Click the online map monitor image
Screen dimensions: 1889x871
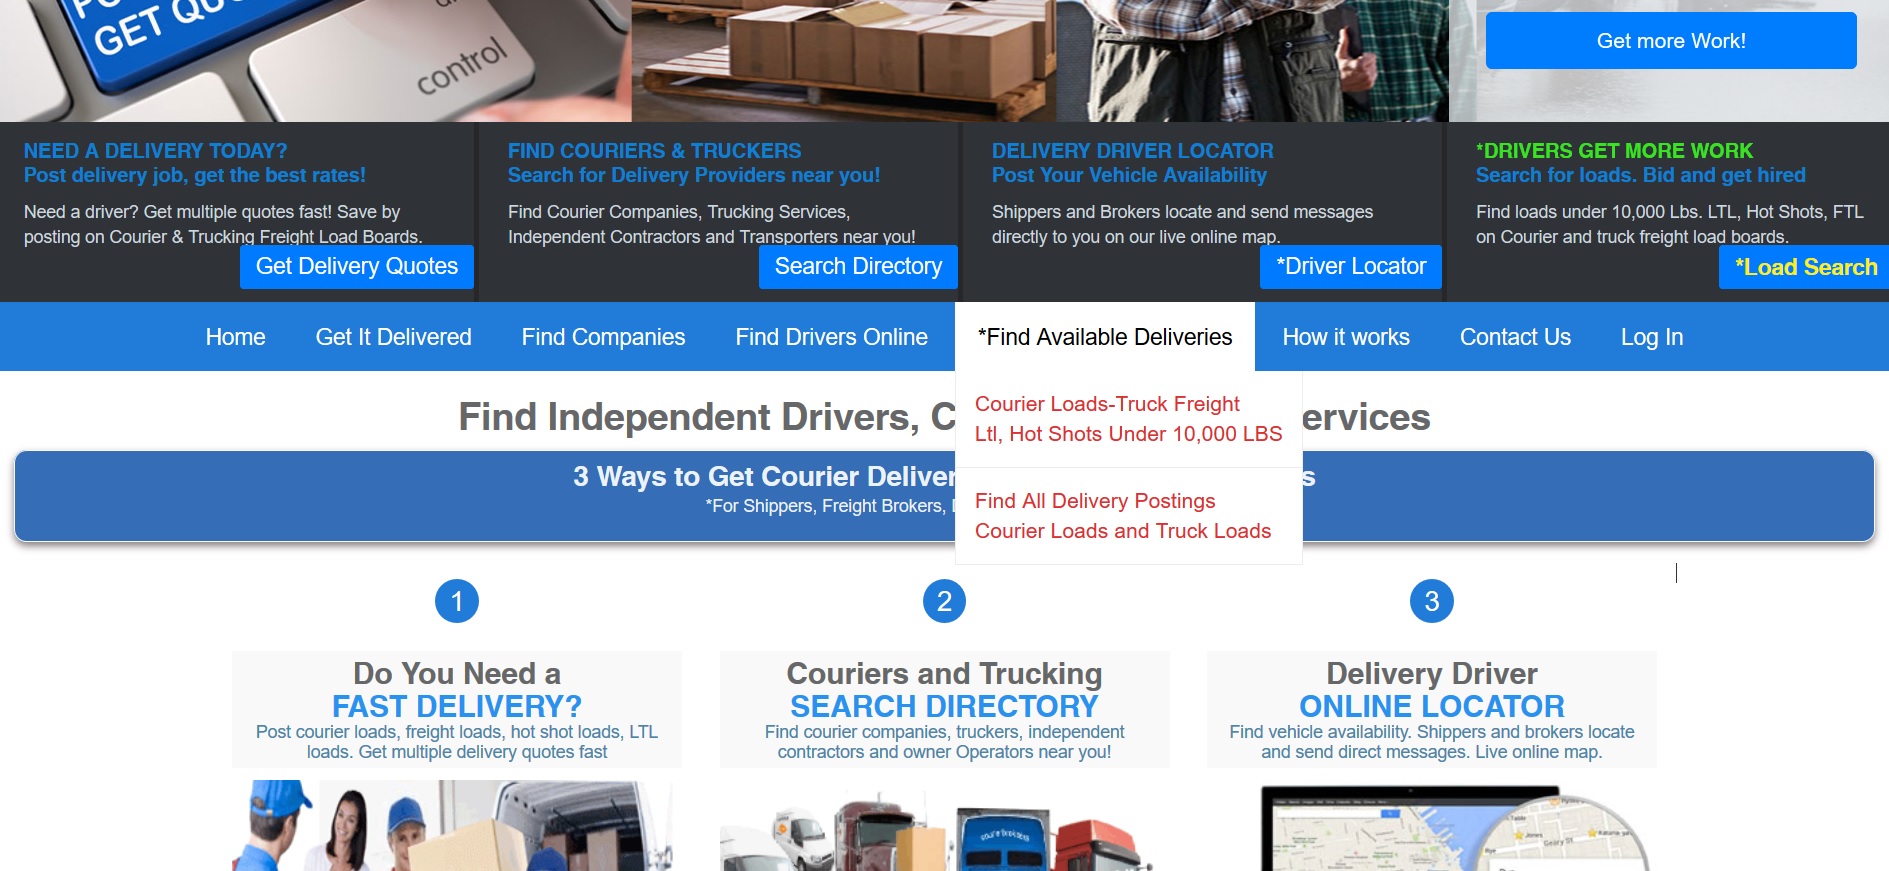pyautogui.click(x=1455, y=828)
